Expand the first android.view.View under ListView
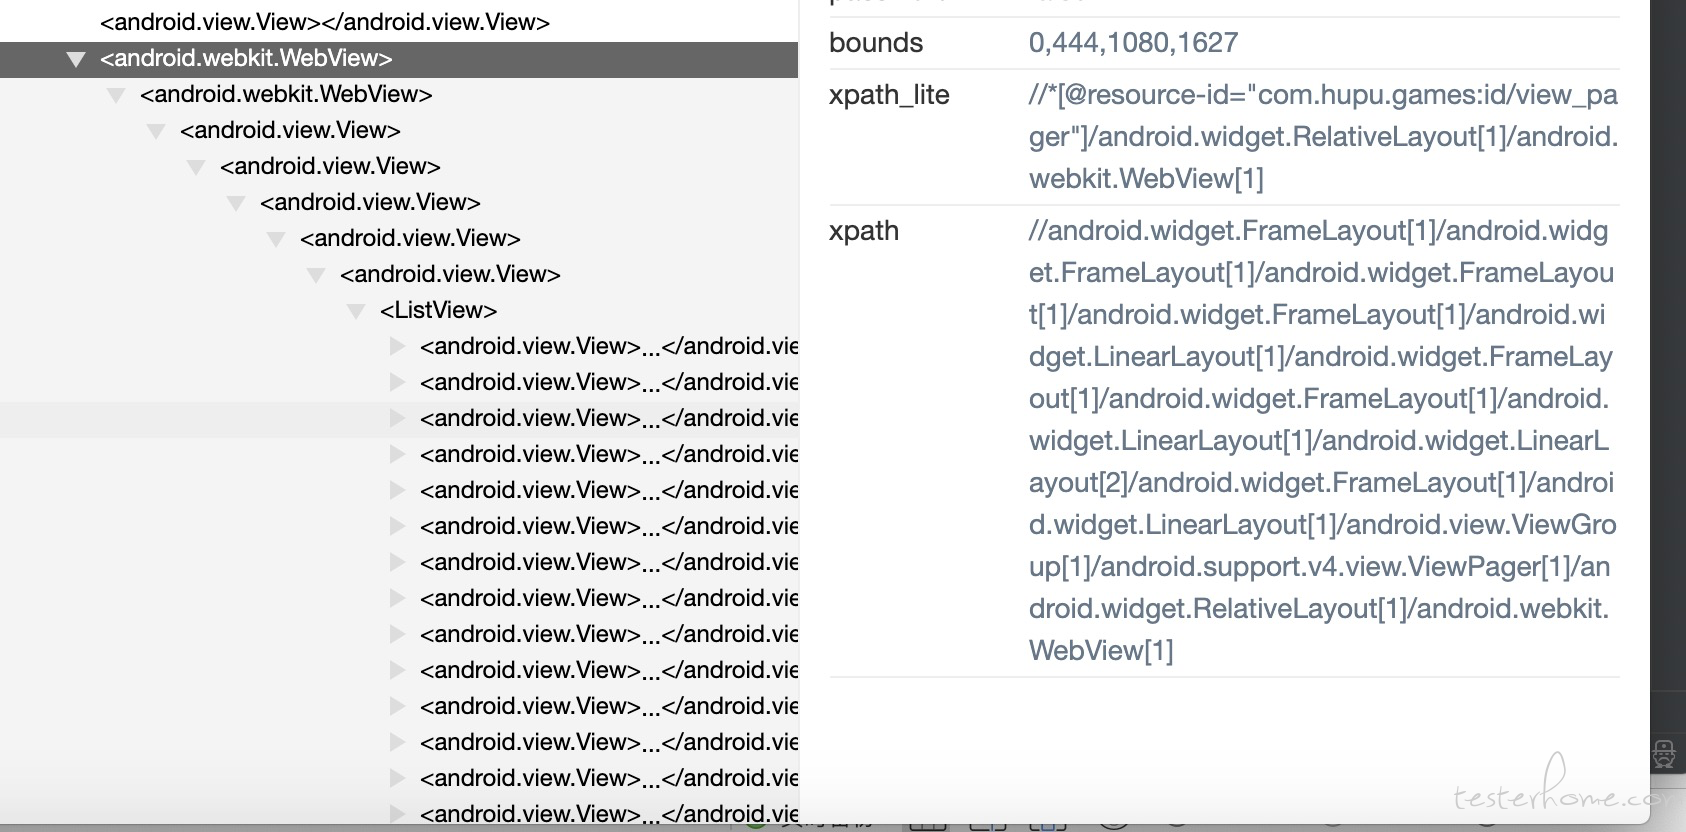1686x832 pixels. [x=397, y=346]
